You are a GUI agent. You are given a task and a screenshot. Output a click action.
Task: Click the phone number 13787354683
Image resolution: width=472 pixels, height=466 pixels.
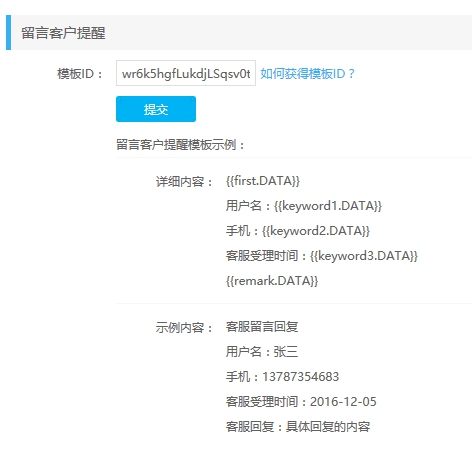[x=301, y=377]
